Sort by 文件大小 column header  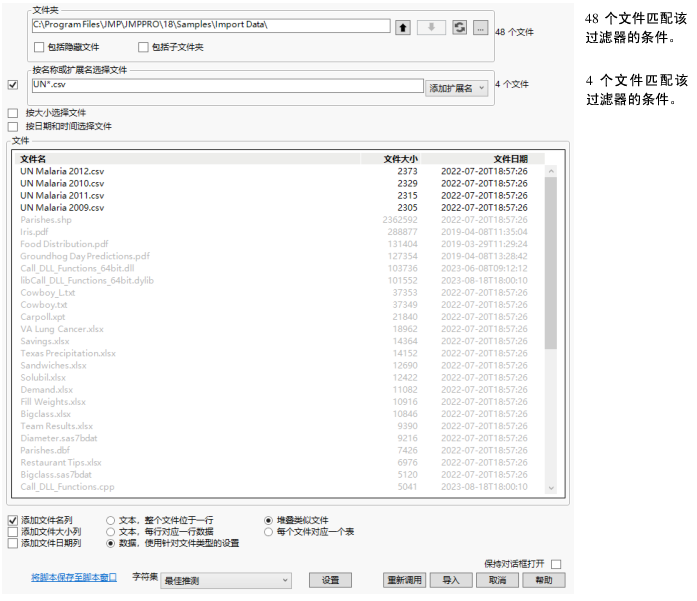[x=390, y=159]
